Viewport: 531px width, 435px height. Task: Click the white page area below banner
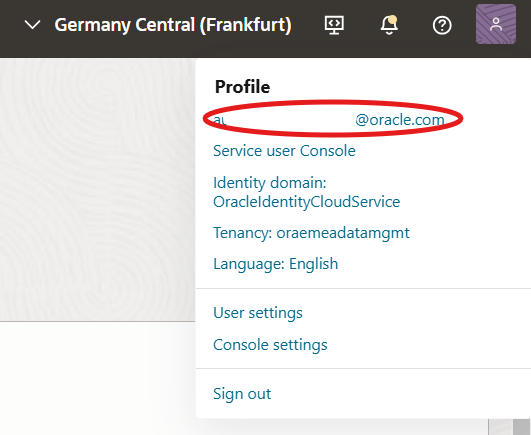[x=98, y=377]
